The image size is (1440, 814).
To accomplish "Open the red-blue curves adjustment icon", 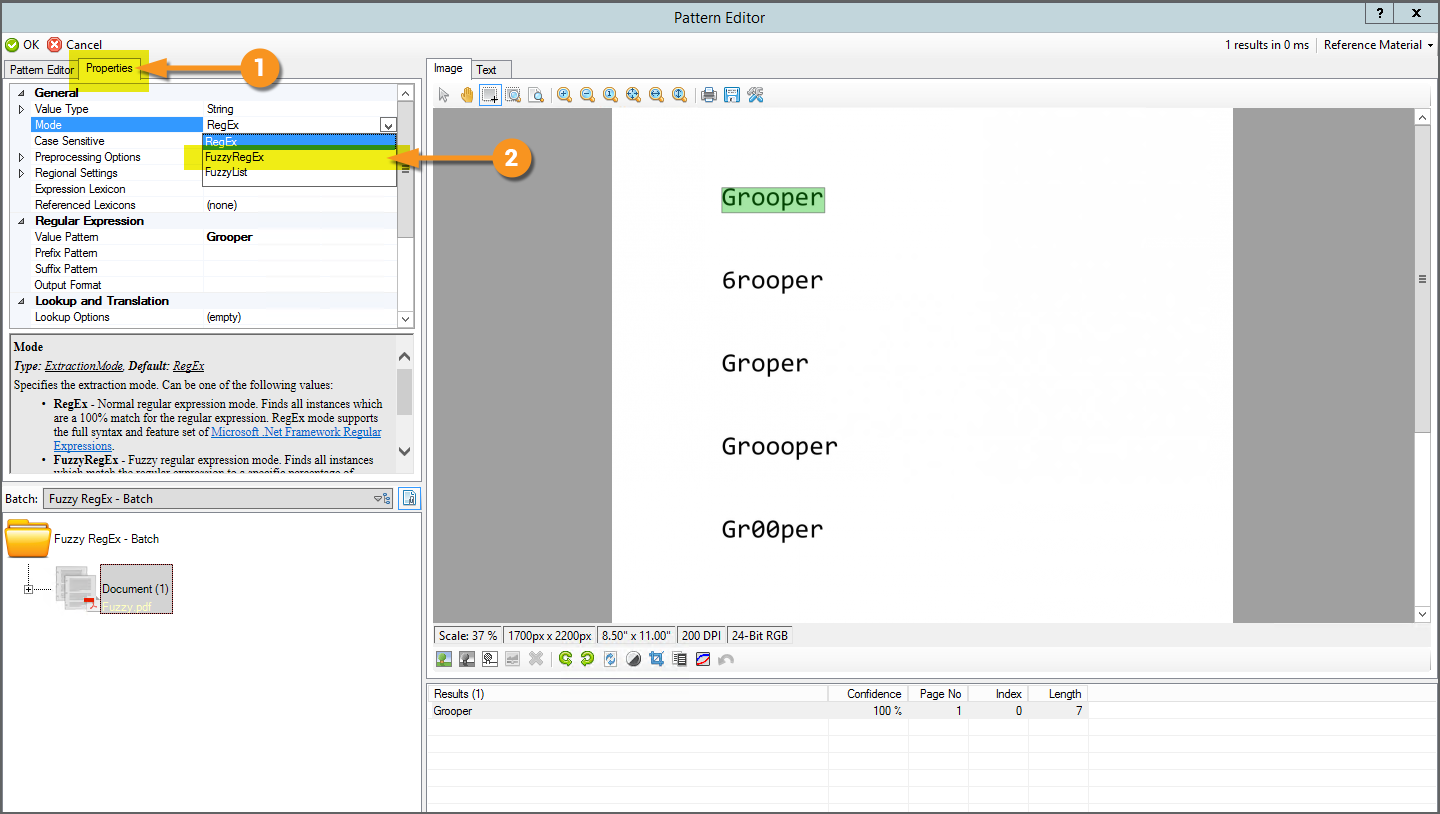I will coord(703,659).
